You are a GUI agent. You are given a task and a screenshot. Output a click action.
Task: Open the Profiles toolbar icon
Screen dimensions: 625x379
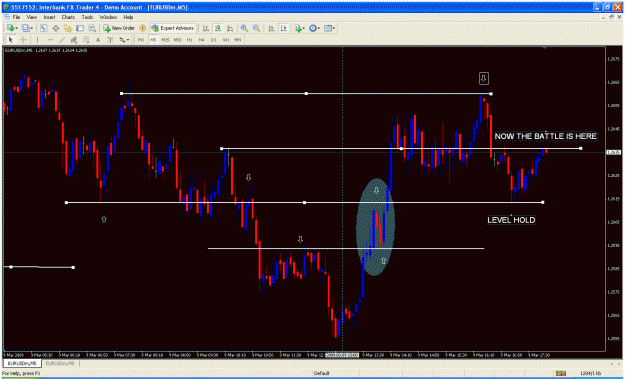26,28
